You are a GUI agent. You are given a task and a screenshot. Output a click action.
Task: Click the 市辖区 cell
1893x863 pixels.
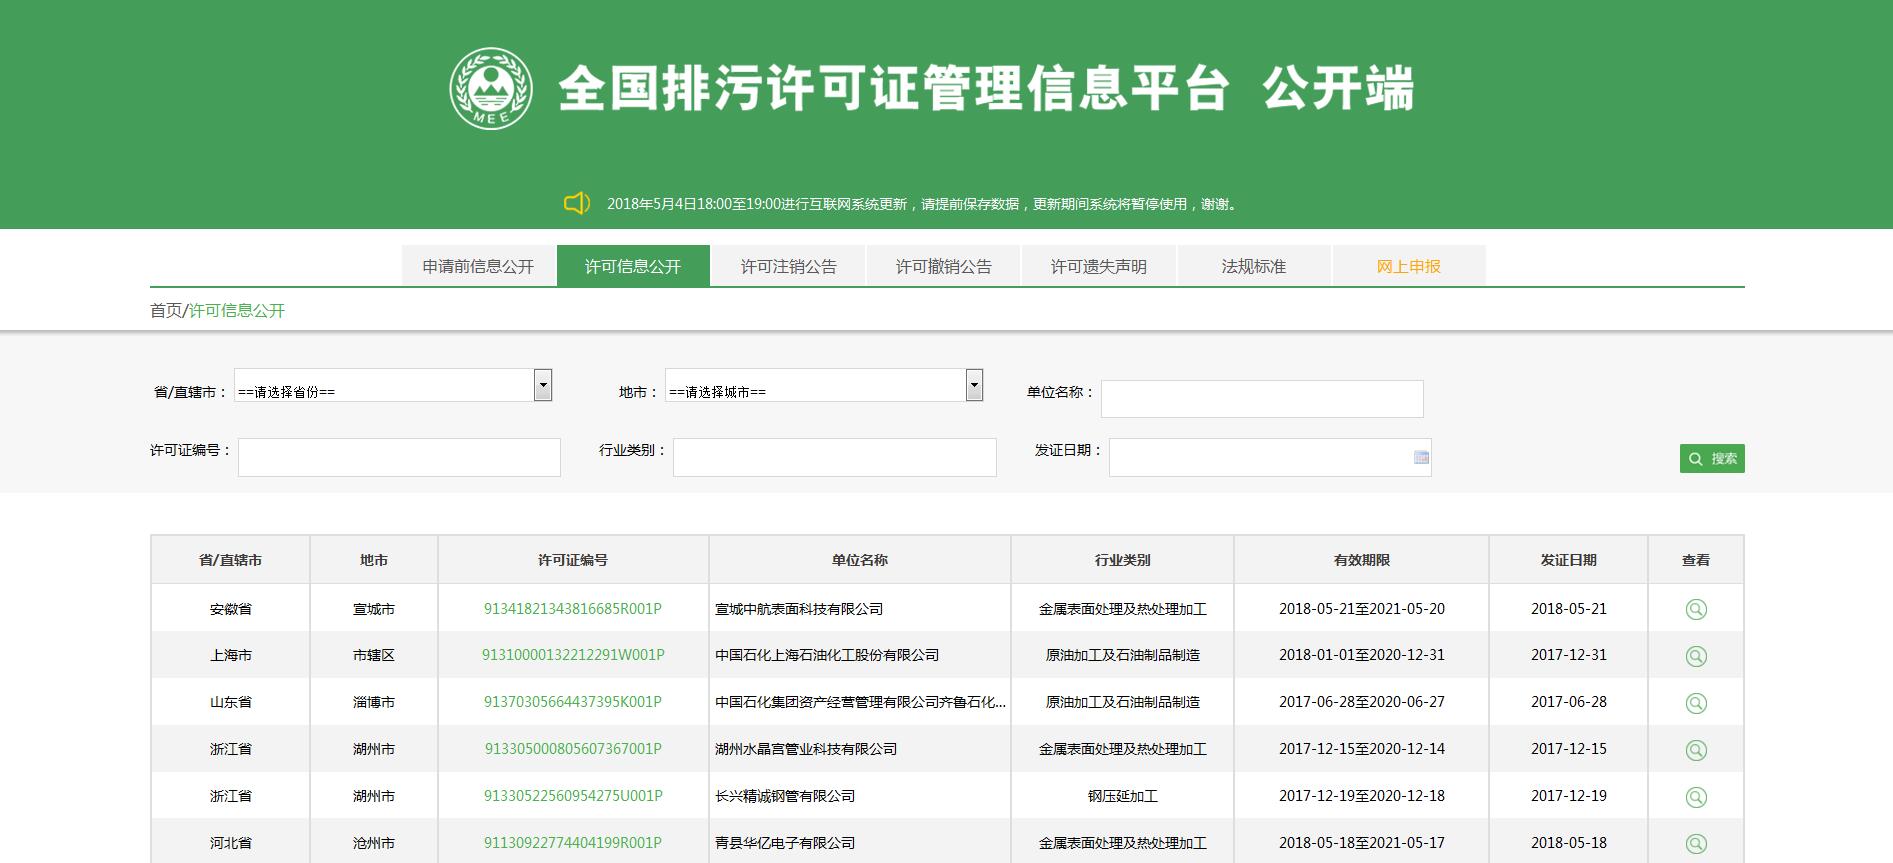tap(374, 655)
